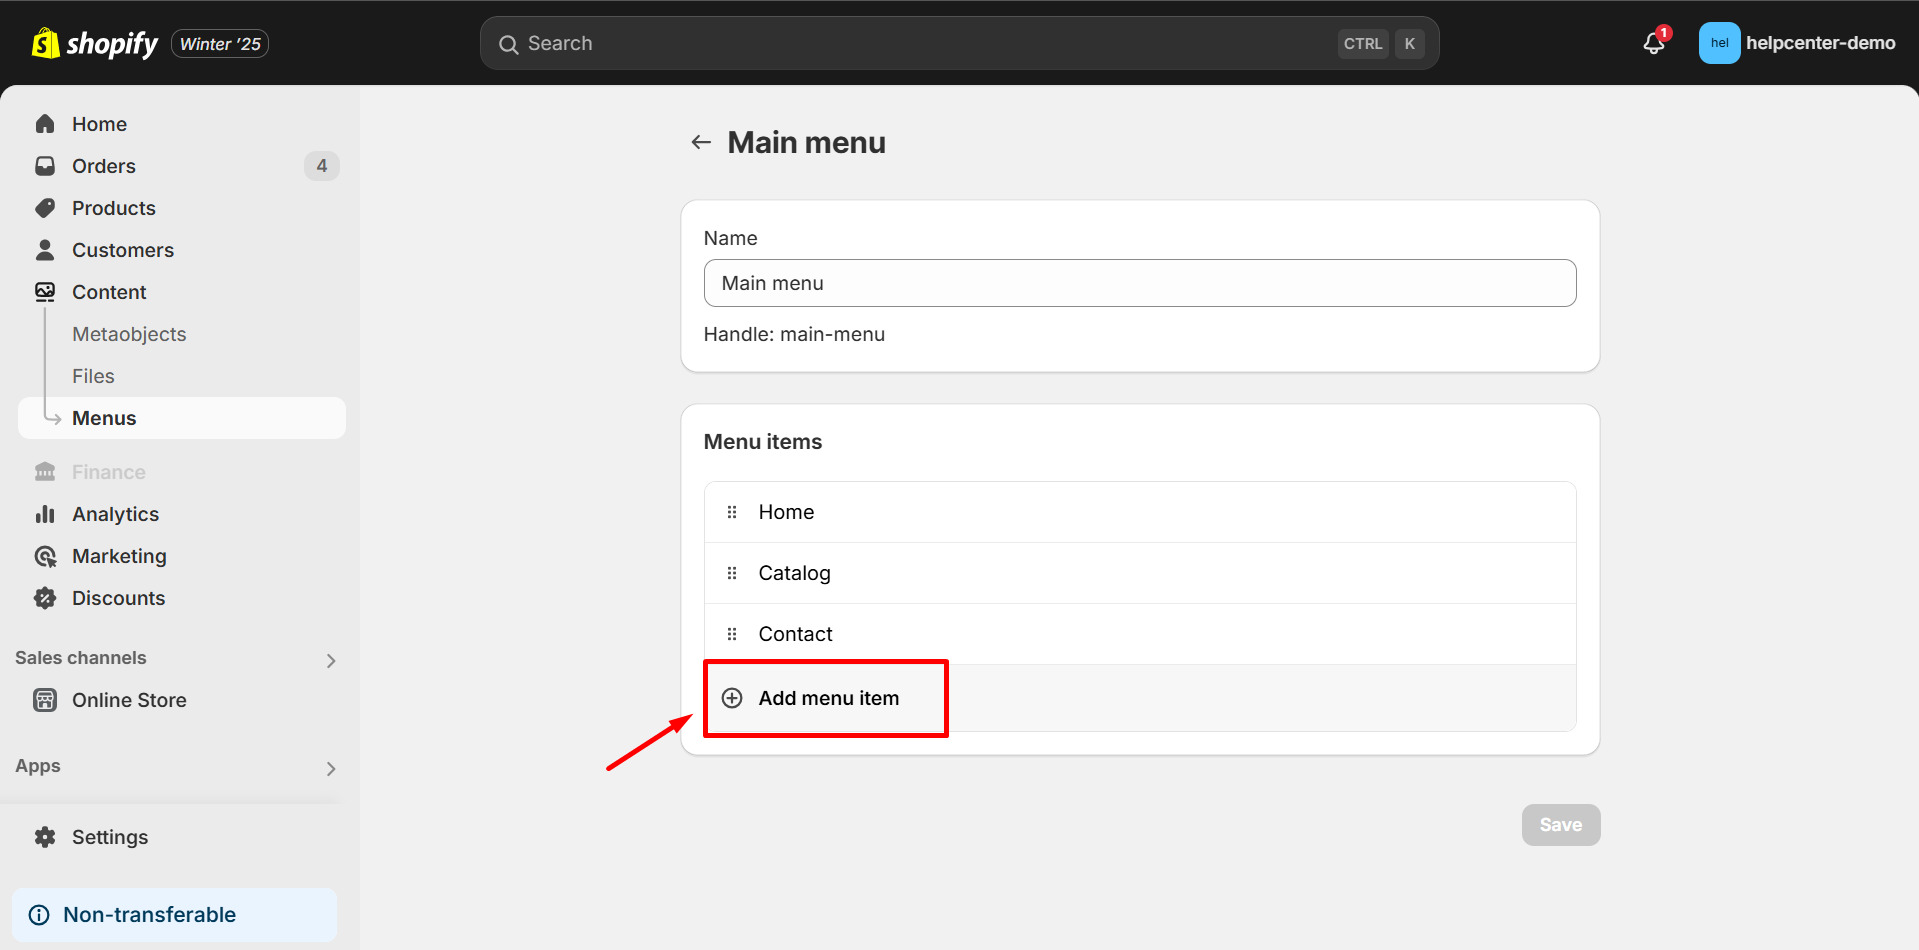Image resolution: width=1919 pixels, height=950 pixels.
Task: Grab the drag handle next to Catalog
Action: (732, 572)
